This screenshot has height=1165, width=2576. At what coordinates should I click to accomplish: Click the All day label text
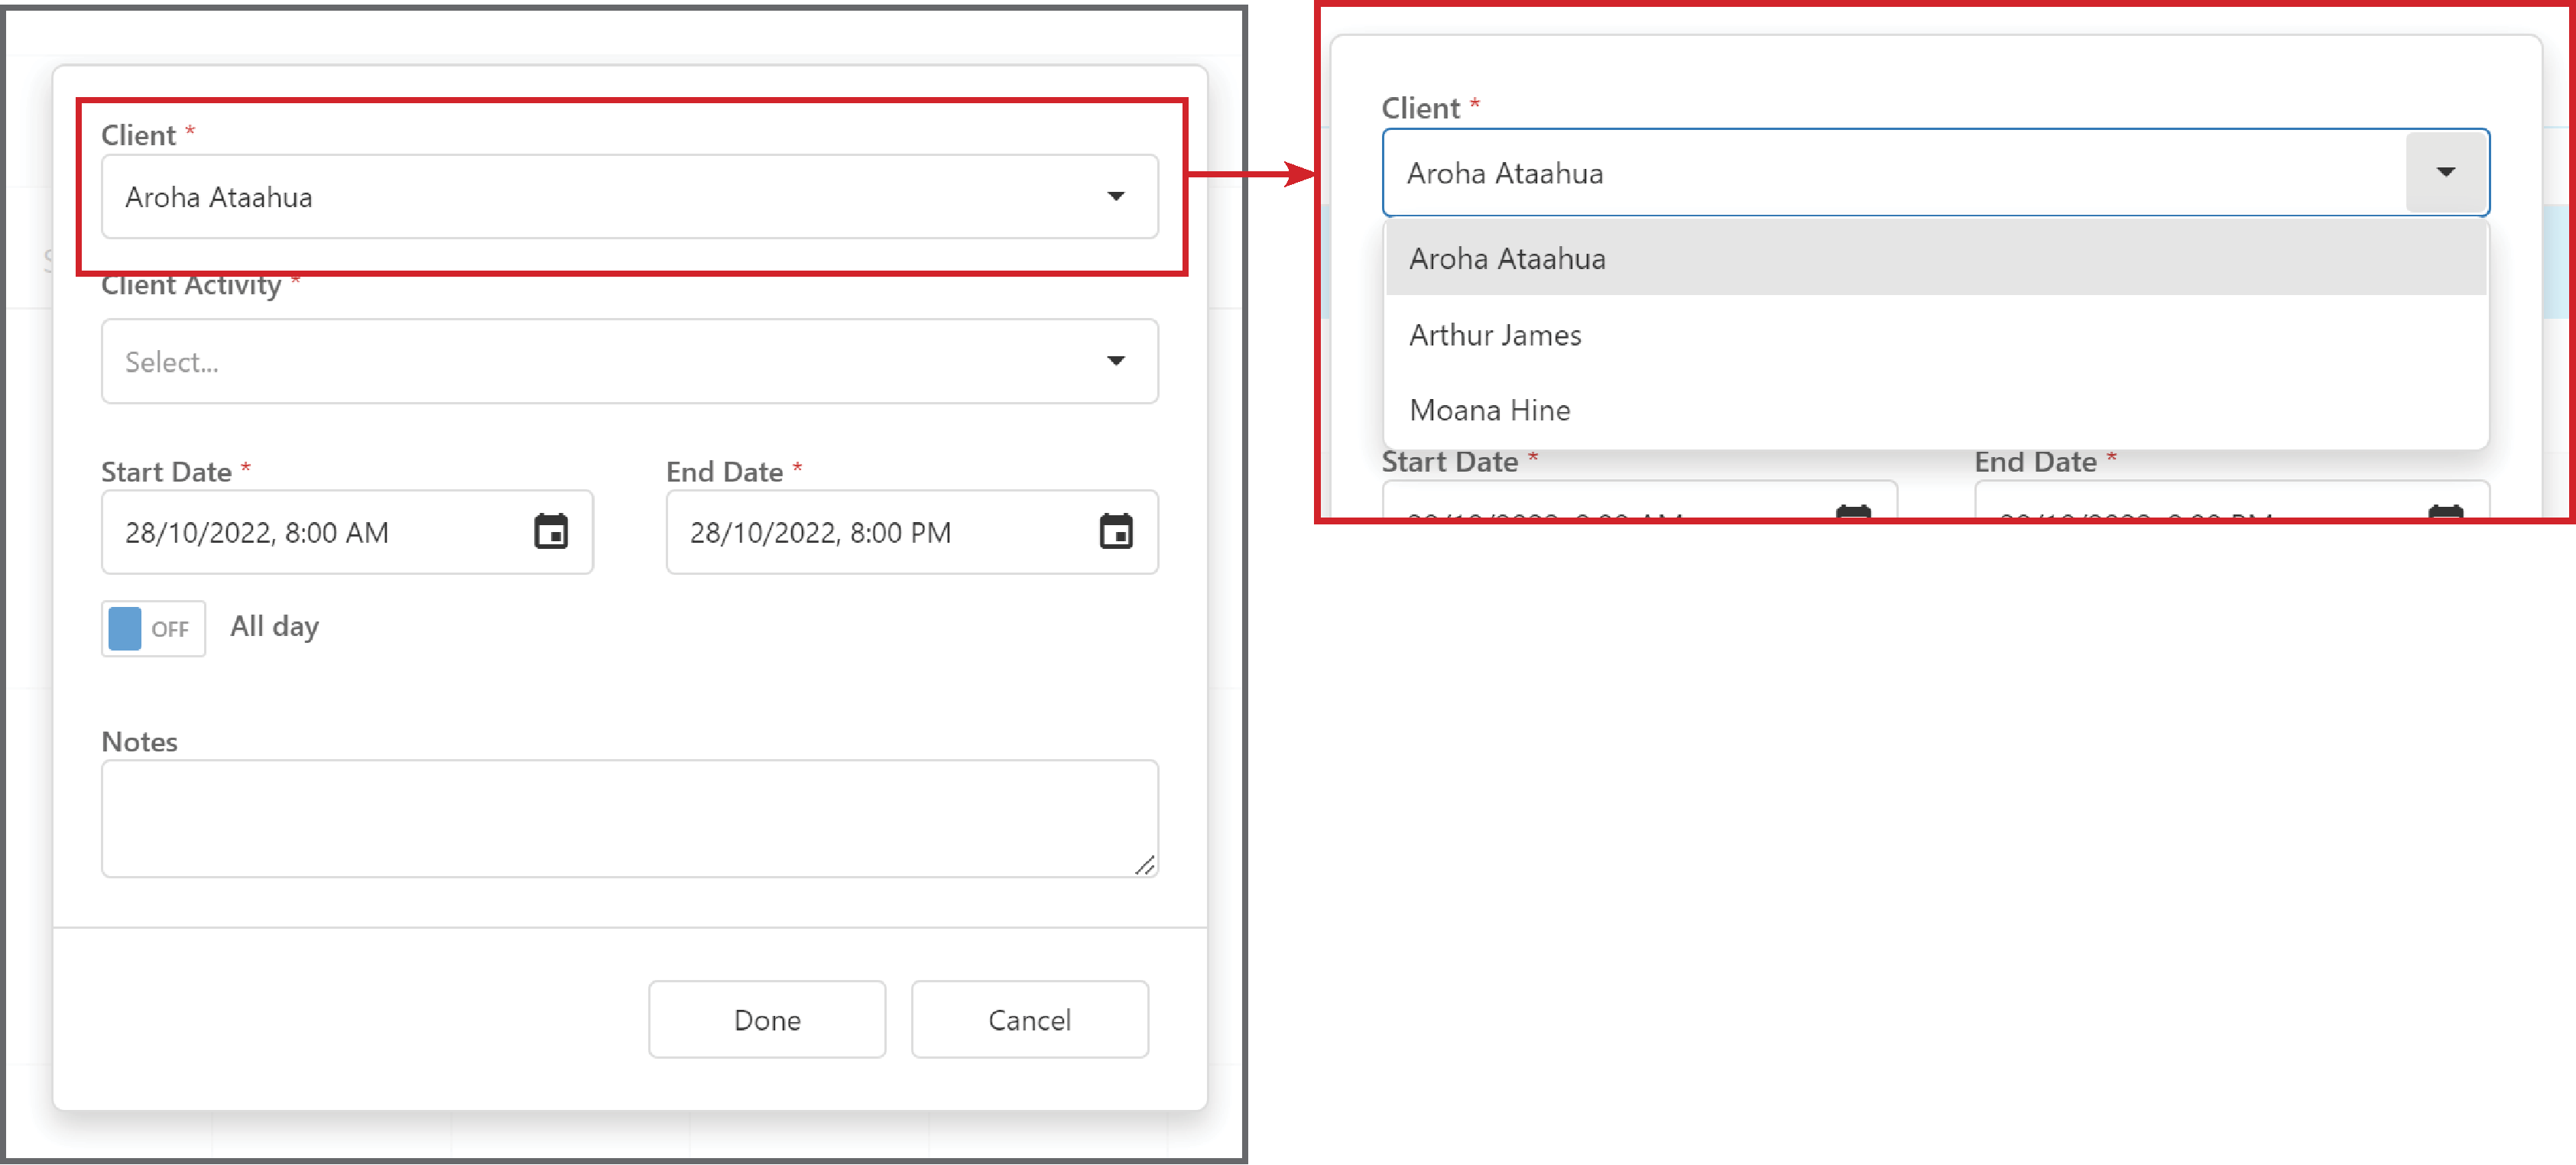pos(275,627)
